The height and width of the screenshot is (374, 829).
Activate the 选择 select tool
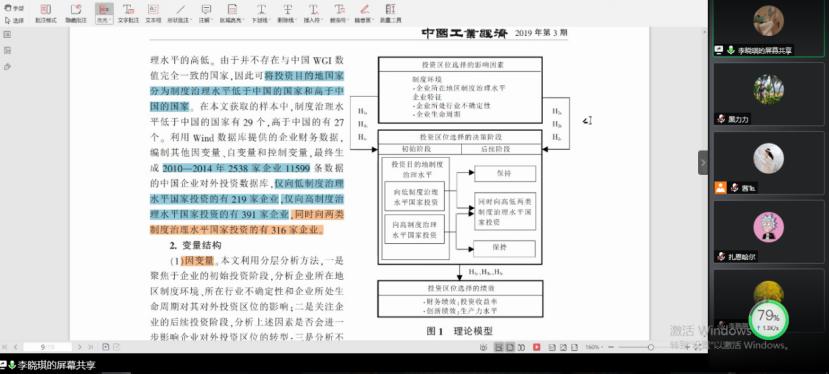(14, 20)
